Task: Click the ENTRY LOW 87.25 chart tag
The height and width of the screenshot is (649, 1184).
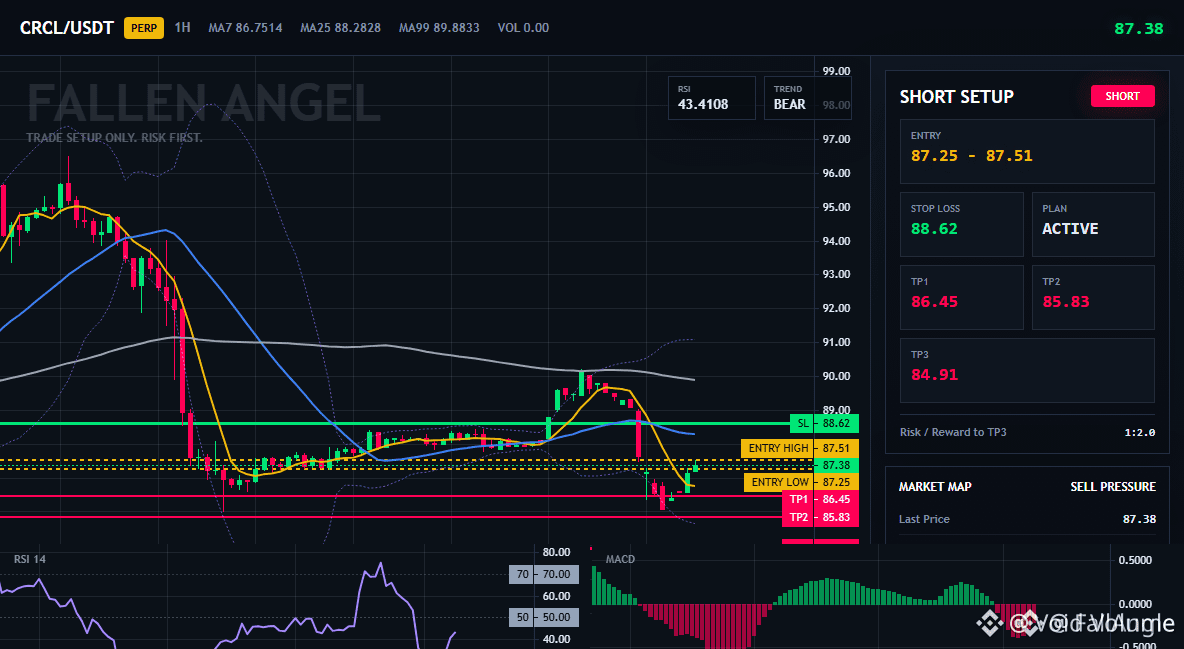Action: [x=801, y=482]
